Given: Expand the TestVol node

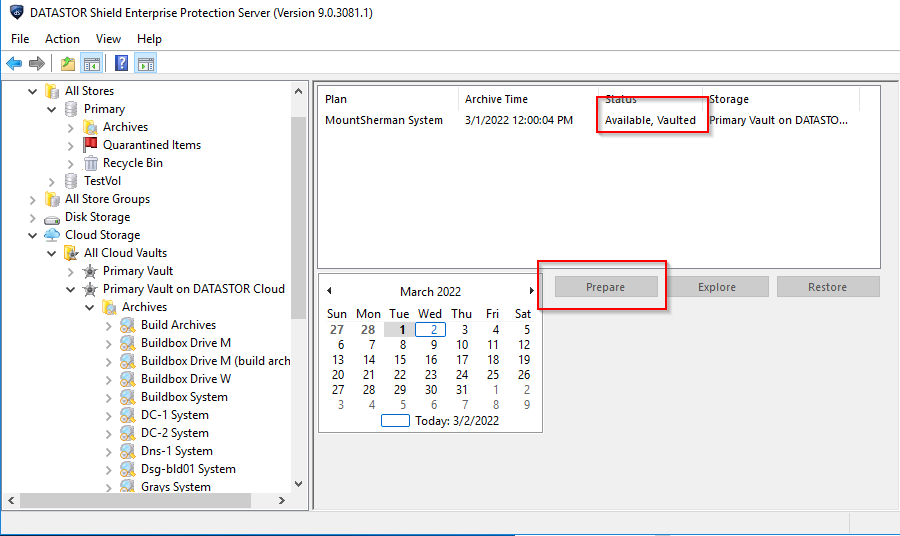Looking at the screenshot, I should click(x=52, y=182).
